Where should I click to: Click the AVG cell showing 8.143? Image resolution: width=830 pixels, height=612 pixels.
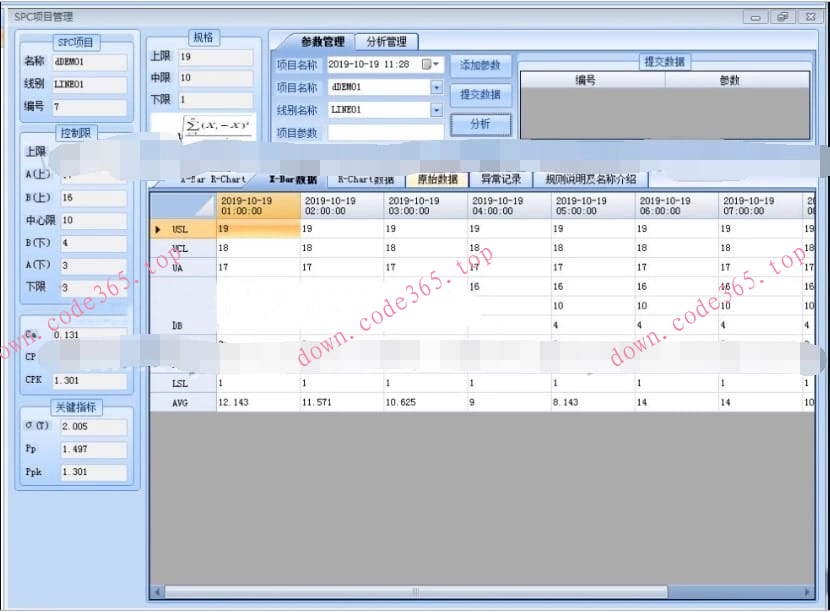point(593,403)
